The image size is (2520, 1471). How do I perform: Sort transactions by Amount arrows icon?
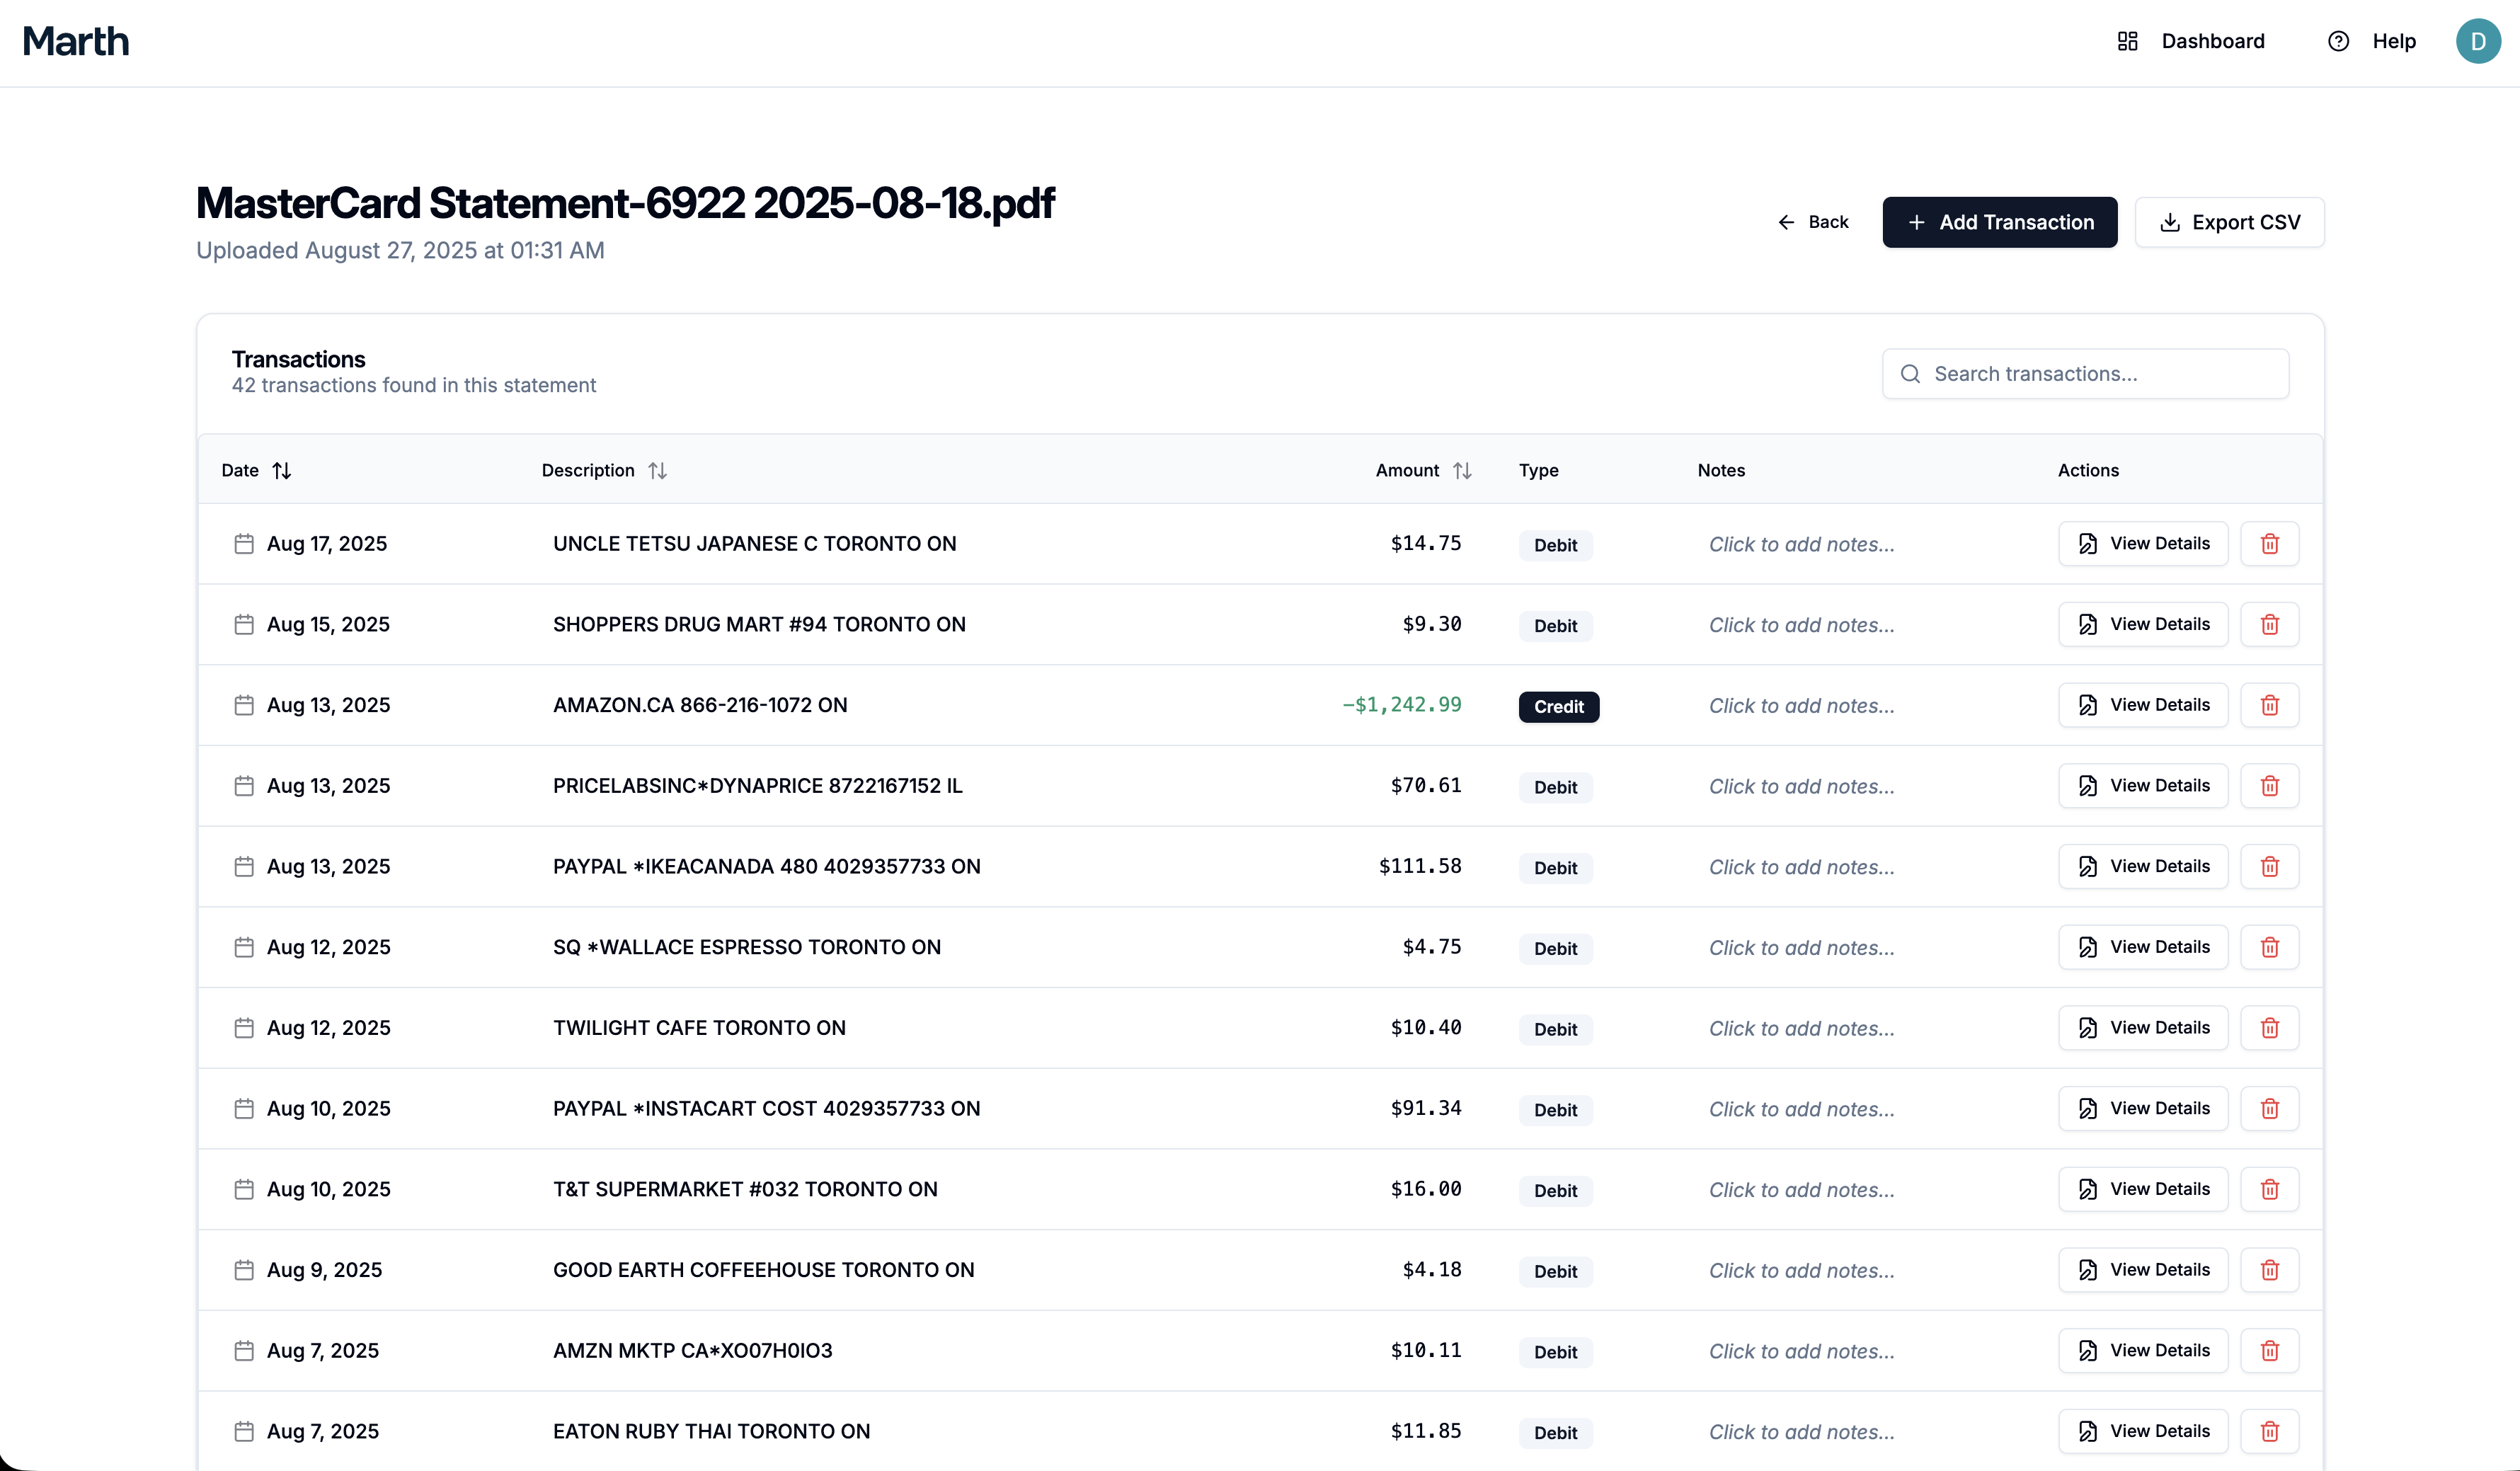pyautogui.click(x=1462, y=470)
